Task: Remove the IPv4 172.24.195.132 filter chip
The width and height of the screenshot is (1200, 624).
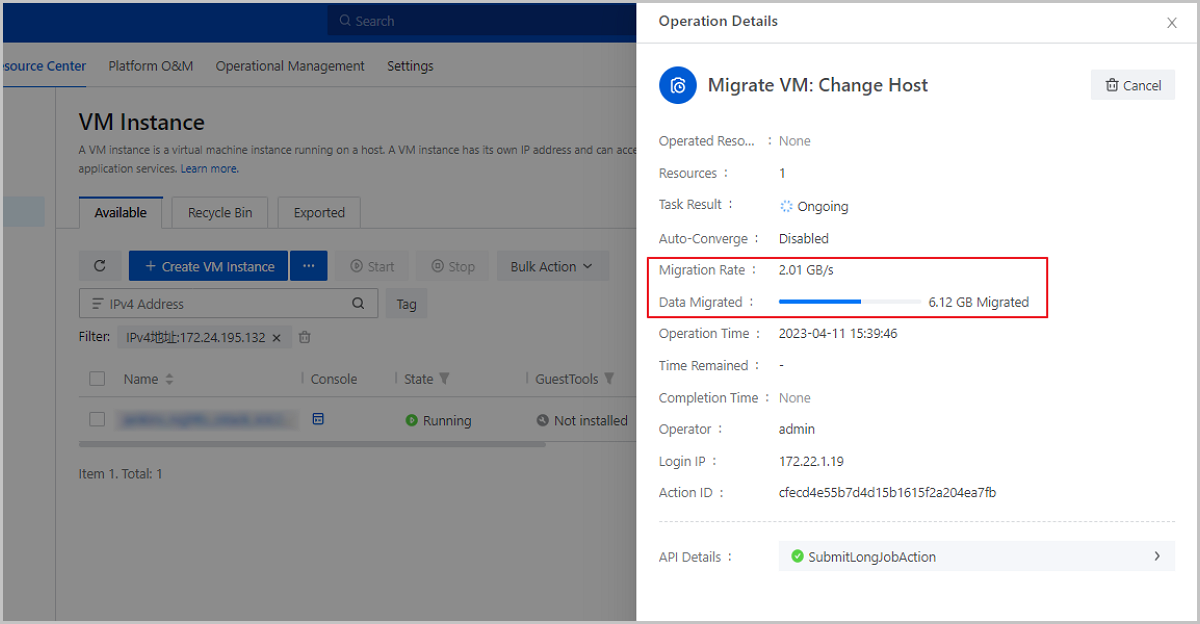Action: tap(277, 338)
